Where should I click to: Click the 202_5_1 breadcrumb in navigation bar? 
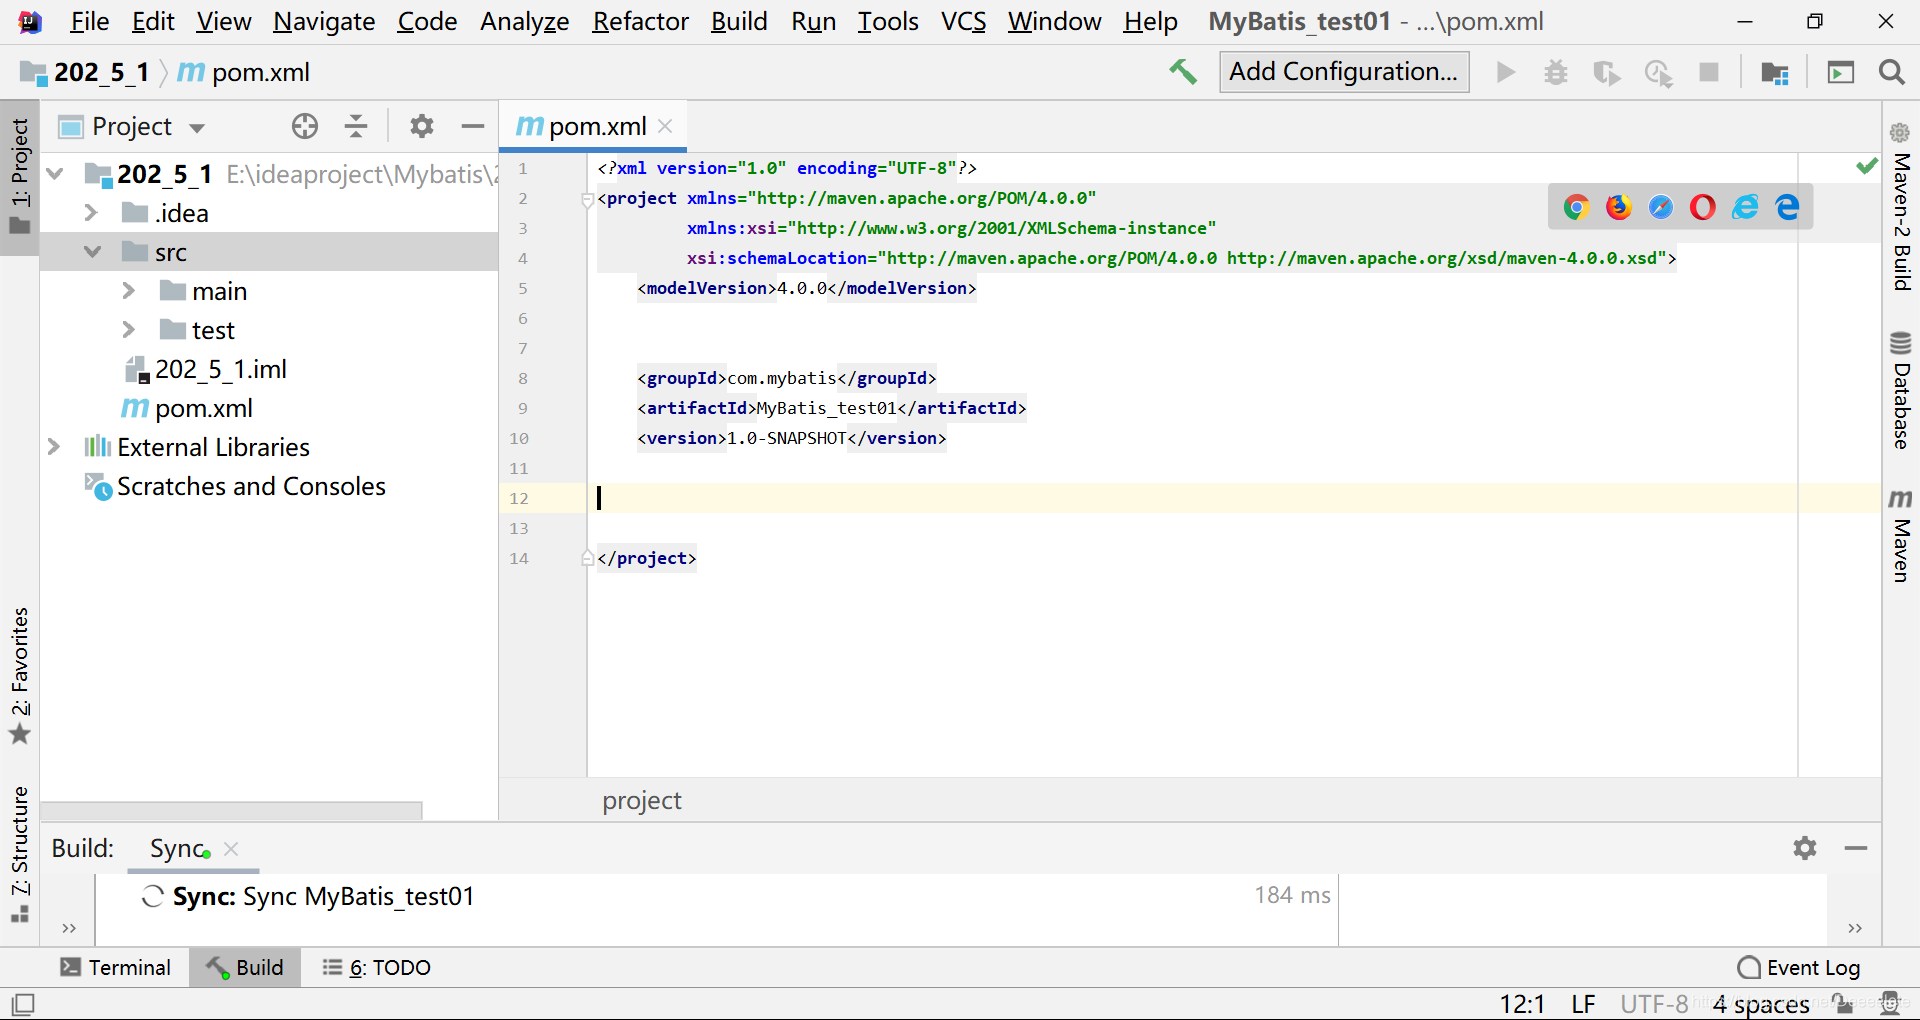tap(86, 72)
